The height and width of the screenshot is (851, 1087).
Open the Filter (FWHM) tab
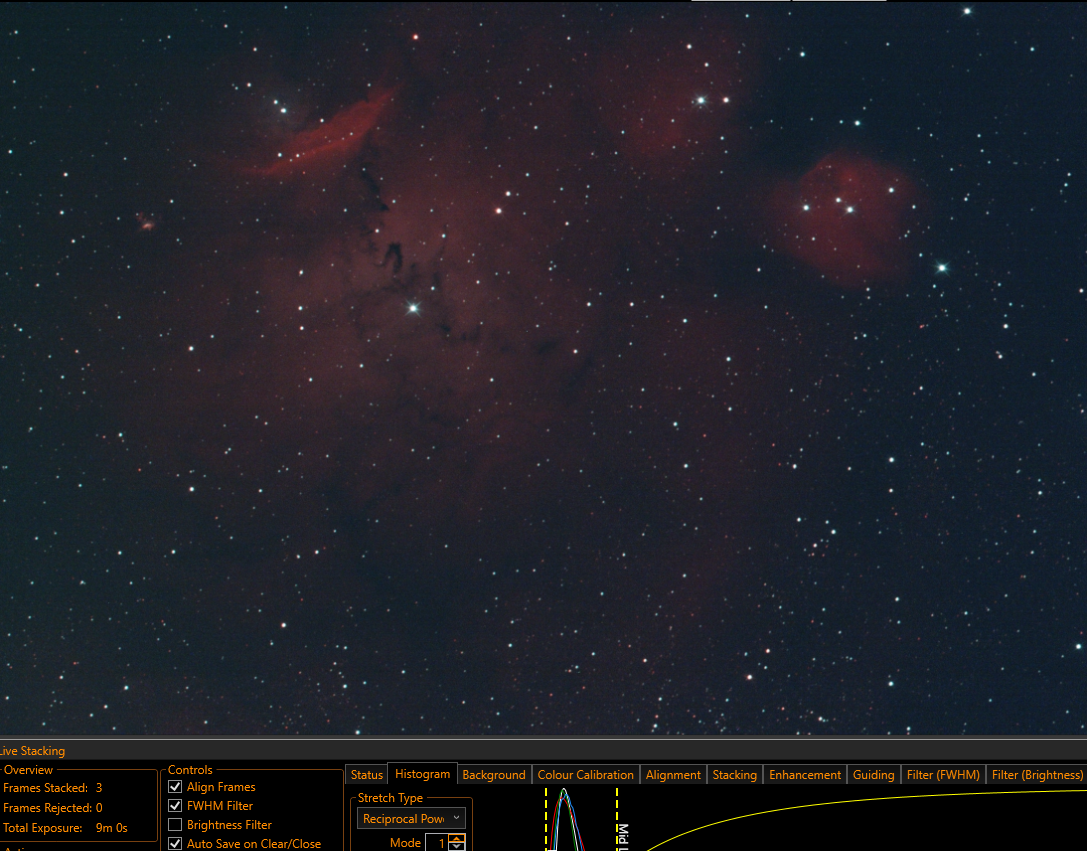pos(943,775)
